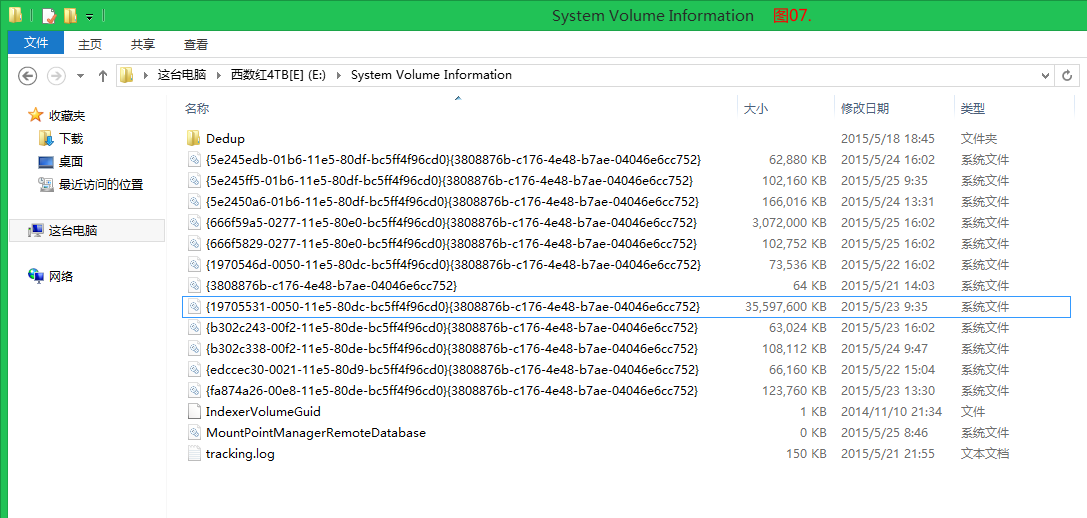Select file starting with {19705531-0050
Image resolution: width=1087 pixels, height=518 pixels.
[628, 307]
